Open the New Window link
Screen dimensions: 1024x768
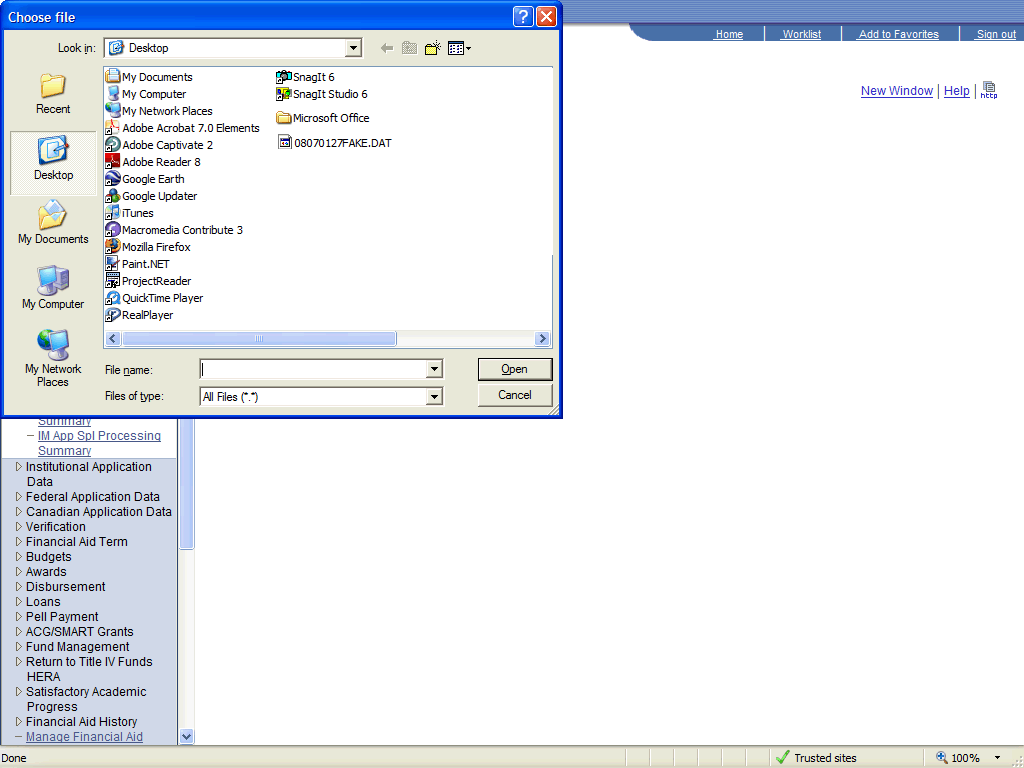click(897, 91)
